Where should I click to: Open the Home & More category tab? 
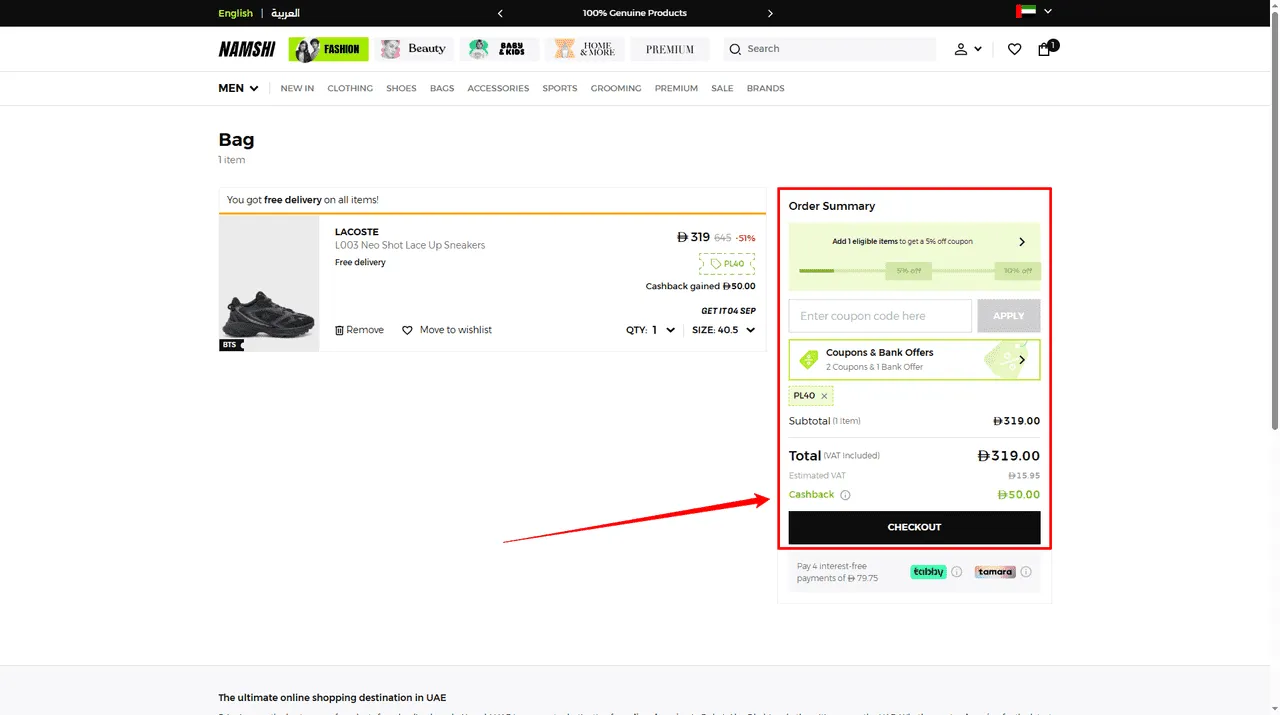[x=585, y=49]
